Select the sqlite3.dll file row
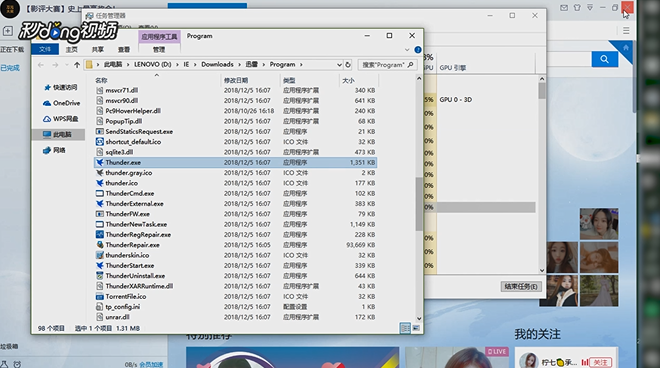This screenshot has height=368, width=660. click(236, 152)
